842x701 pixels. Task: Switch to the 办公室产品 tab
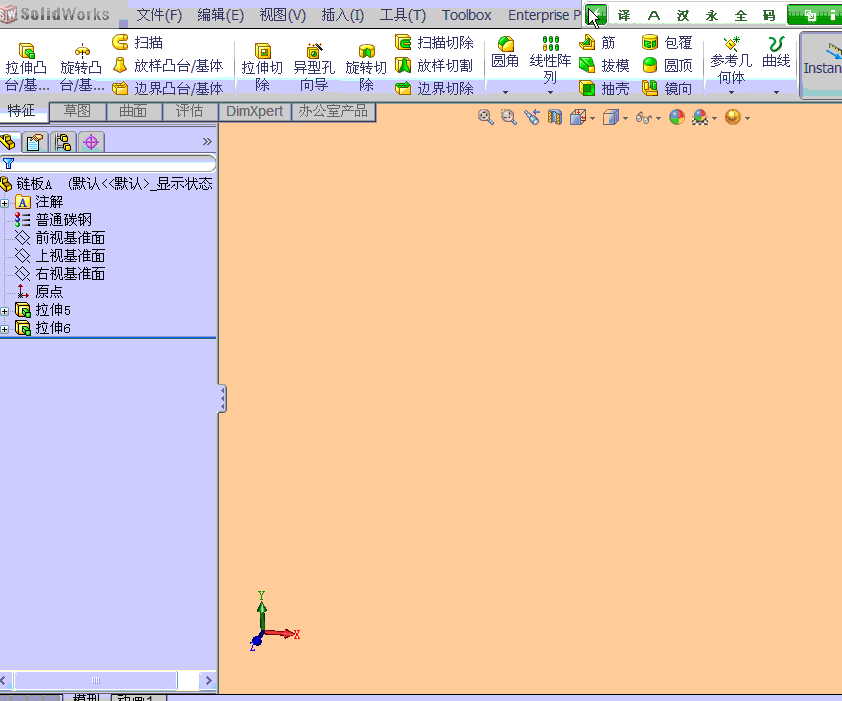click(x=333, y=111)
